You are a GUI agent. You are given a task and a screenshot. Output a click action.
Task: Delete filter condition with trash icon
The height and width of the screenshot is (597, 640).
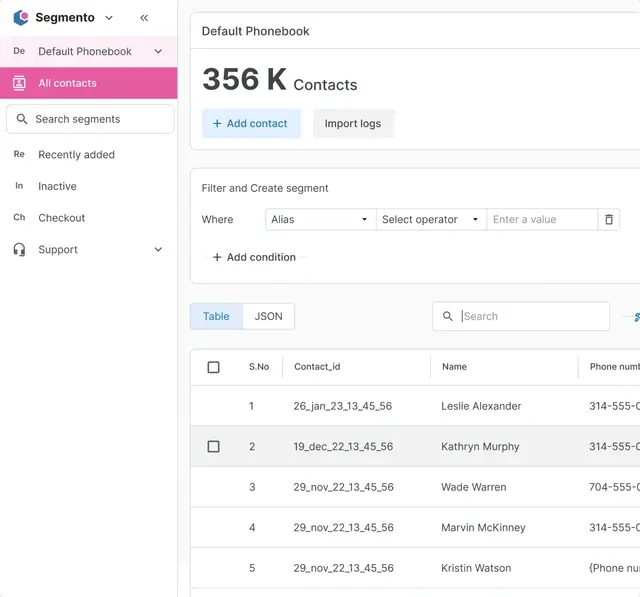[609, 220]
